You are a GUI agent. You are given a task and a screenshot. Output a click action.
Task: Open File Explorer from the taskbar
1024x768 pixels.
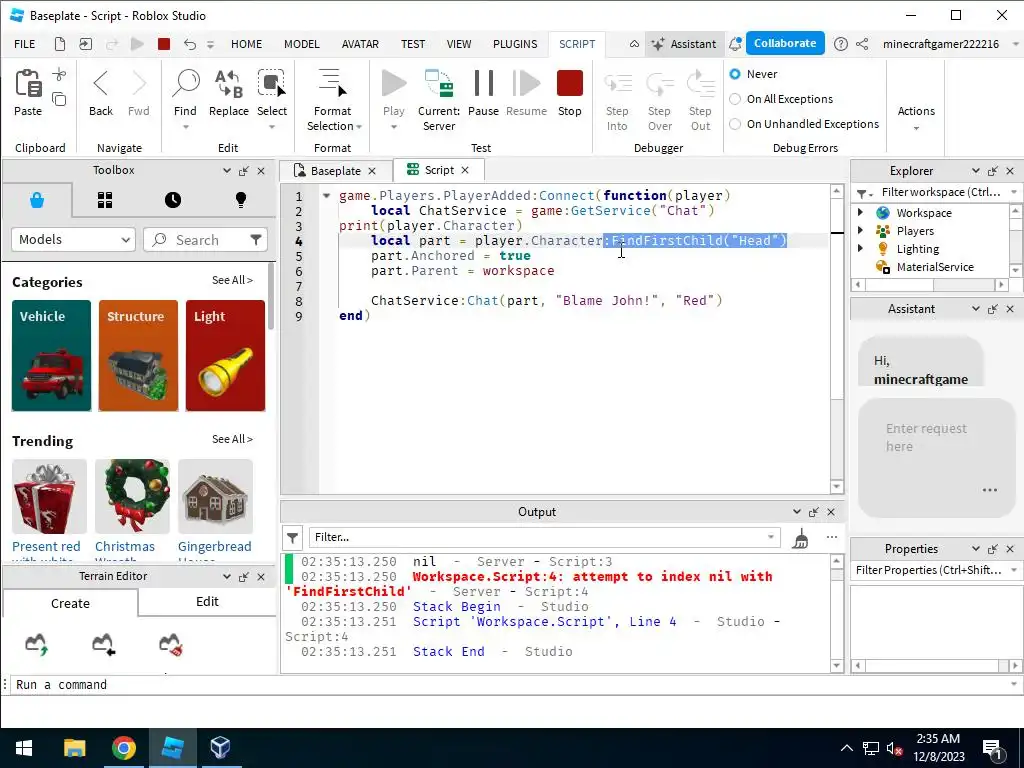(74, 748)
